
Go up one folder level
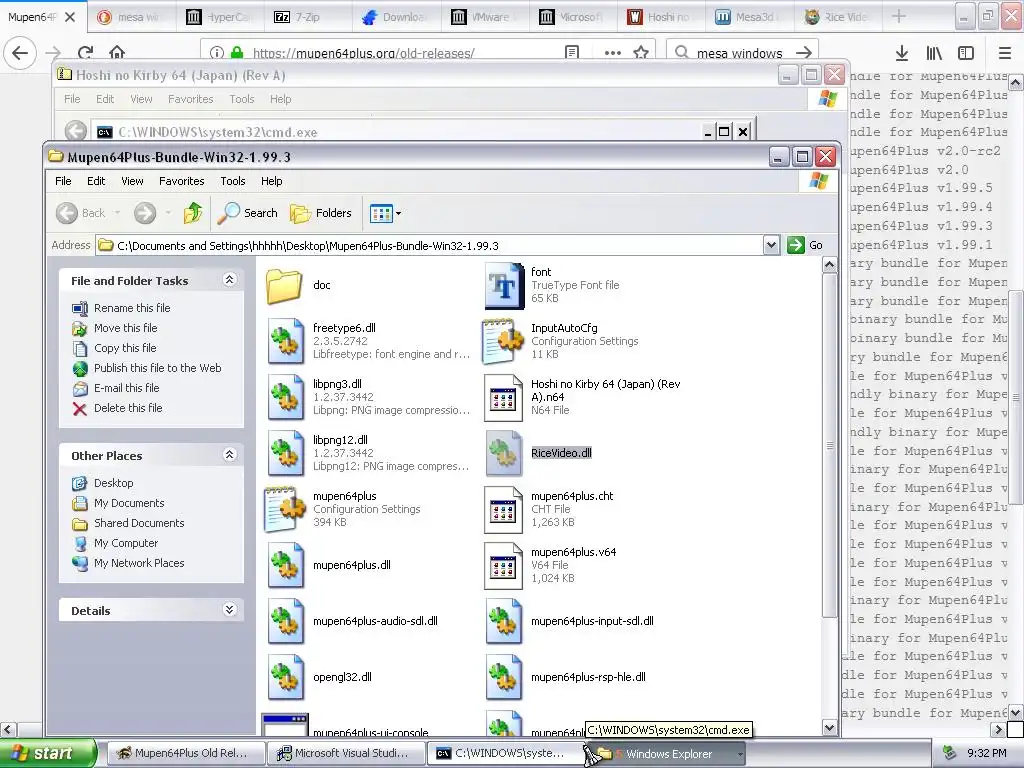point(193,213)
